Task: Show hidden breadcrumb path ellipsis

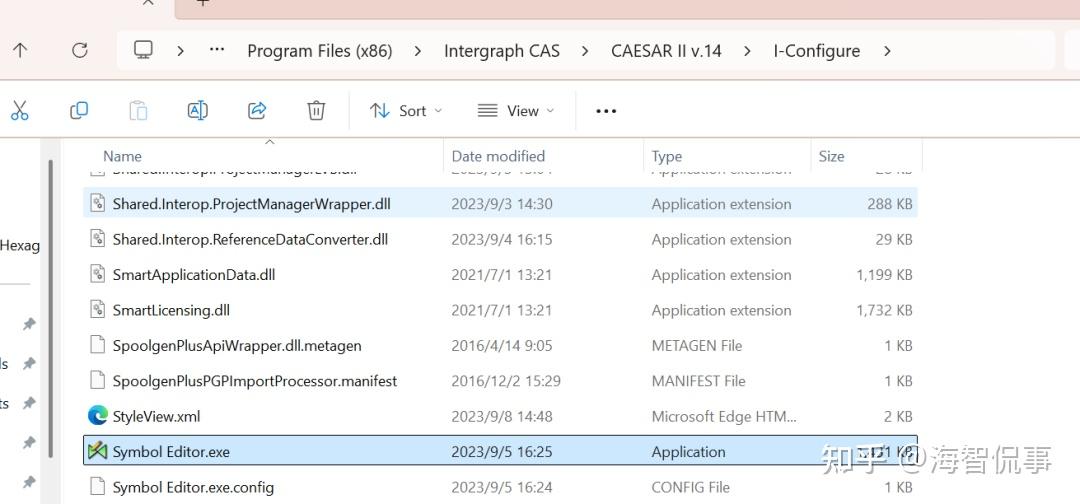Action: point(217,51)
